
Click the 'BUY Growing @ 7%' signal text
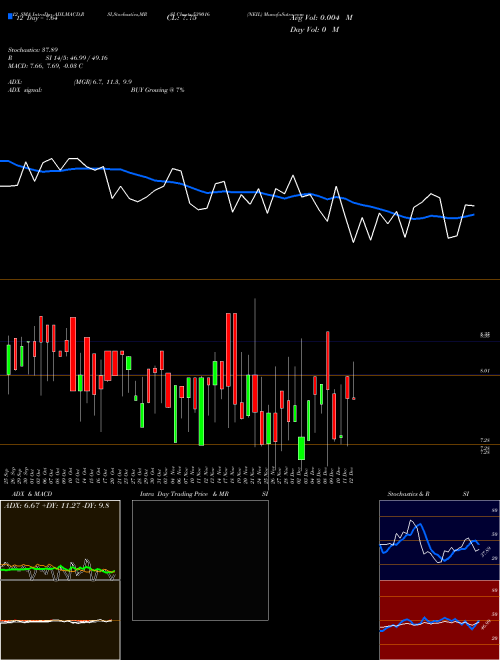[157, 90]
